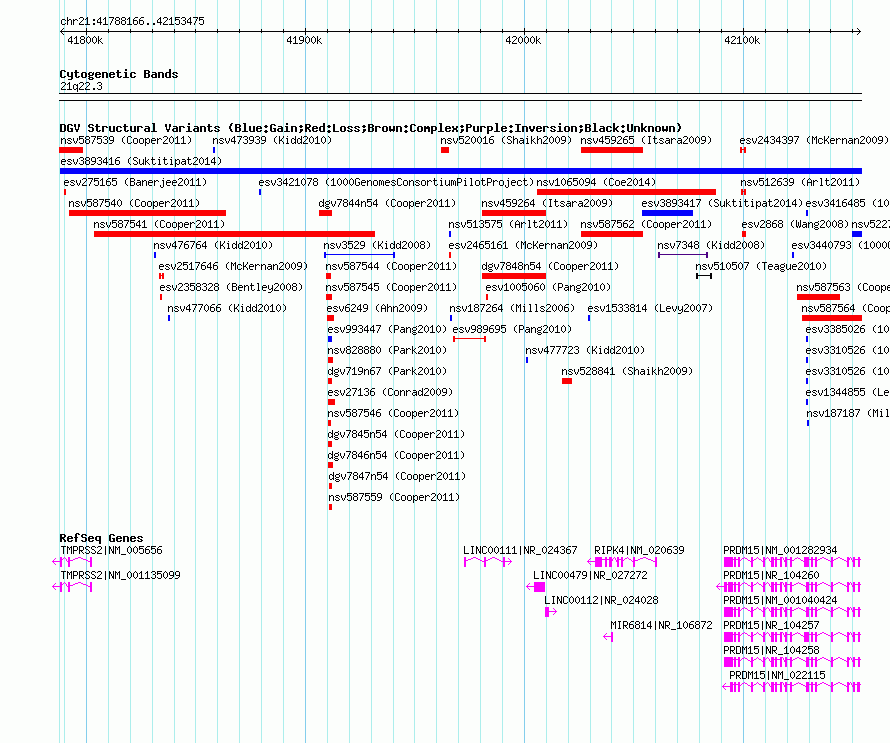The width and height of the screenshot is (890, 743).
Task: Open esv2434397 (McKernan2009) label
Action: click(814, 140)
